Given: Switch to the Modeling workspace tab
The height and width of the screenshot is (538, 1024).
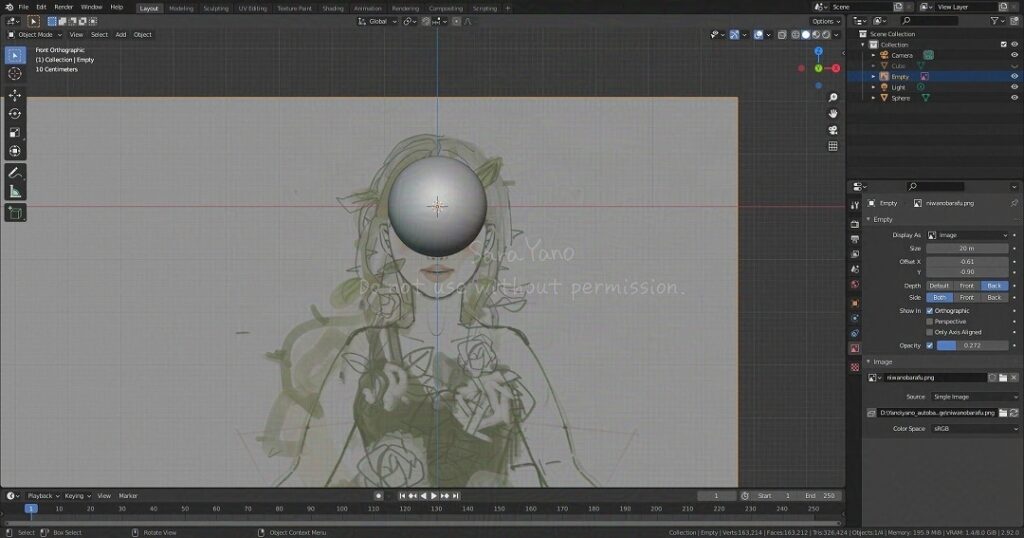Looking at the screenshot, I should coord(181,8).
